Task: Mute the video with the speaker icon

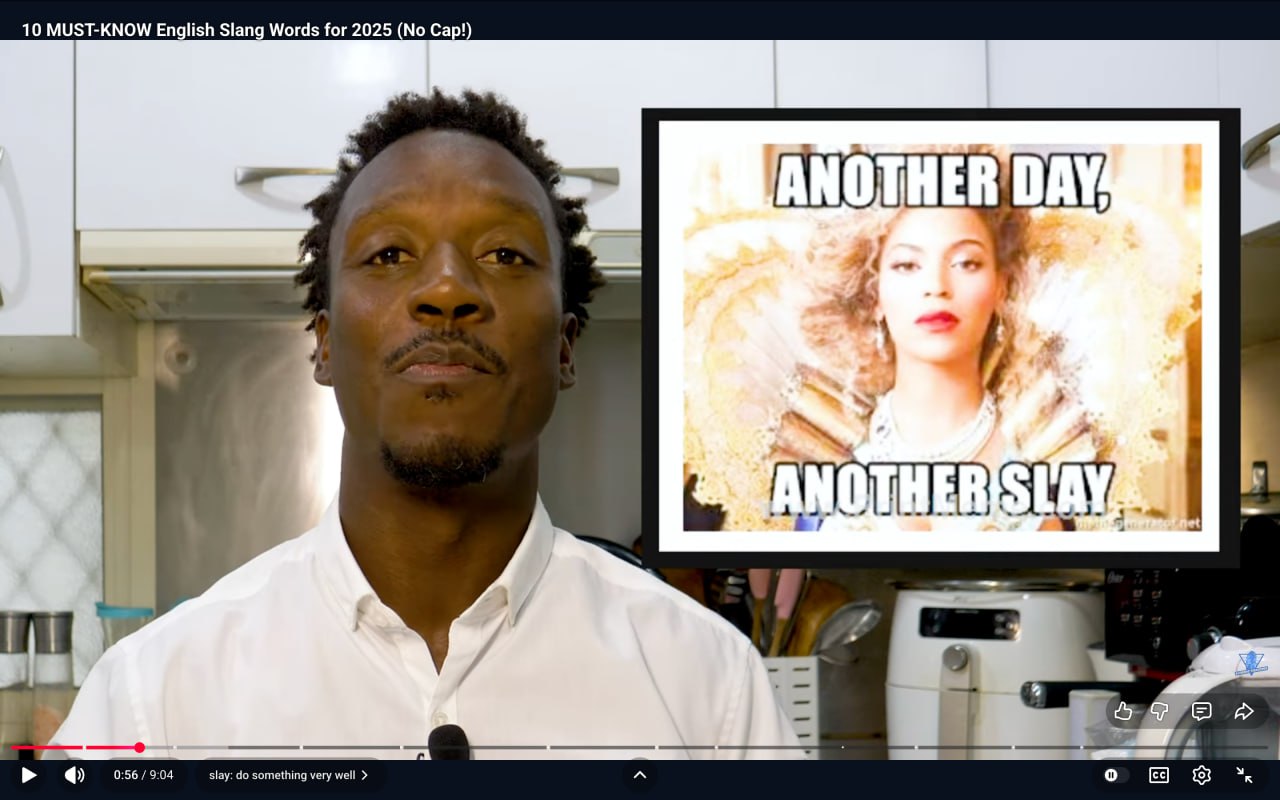Action: [75, 775]
